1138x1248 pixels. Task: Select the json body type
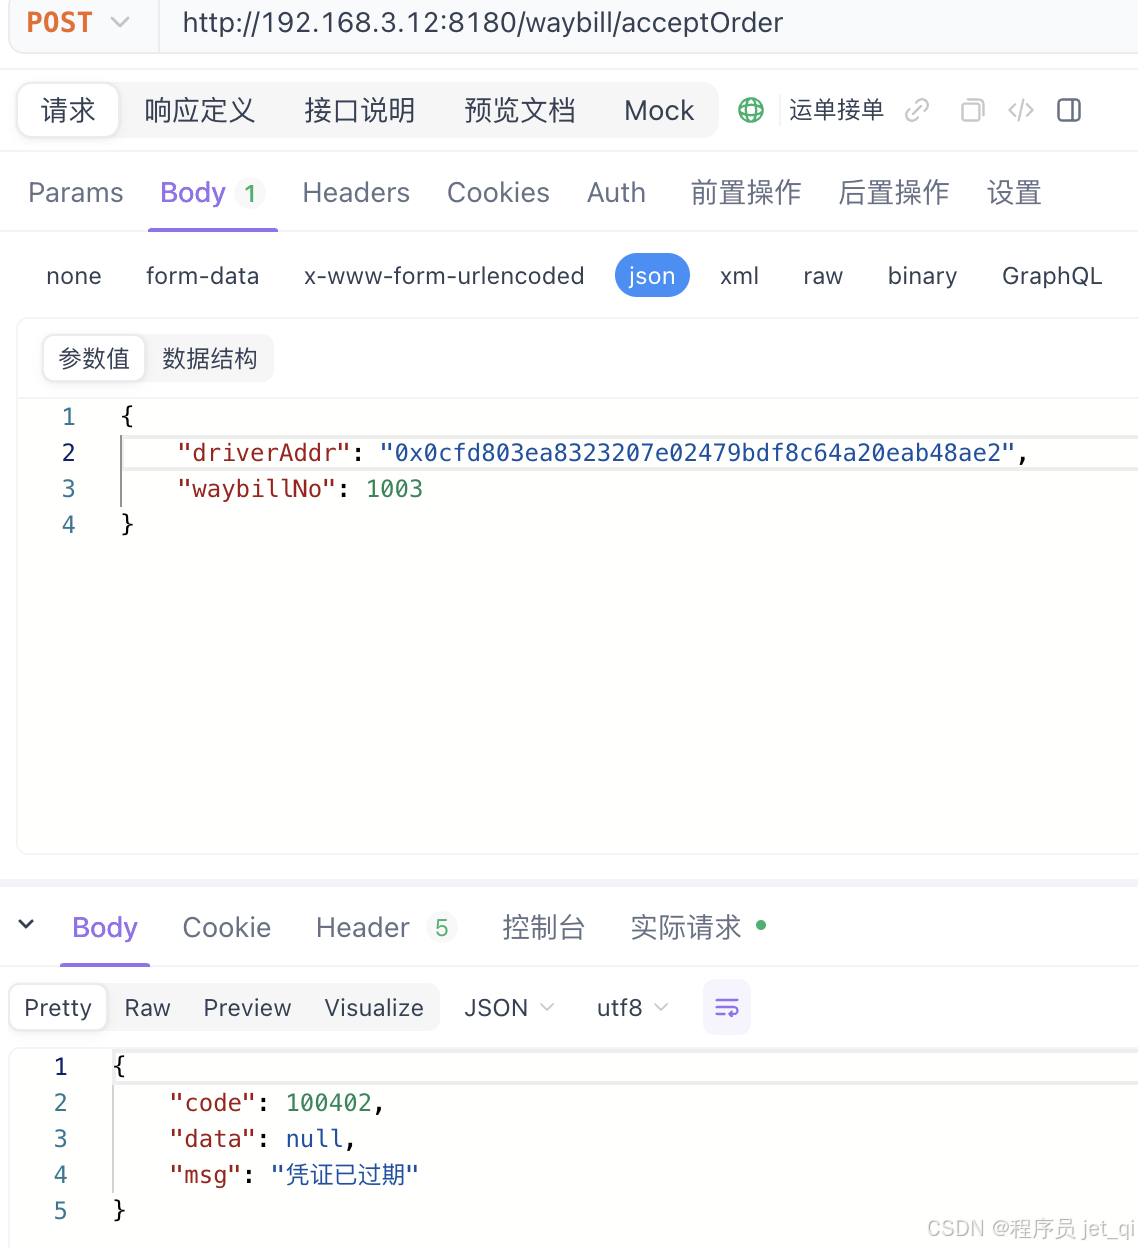652,276
